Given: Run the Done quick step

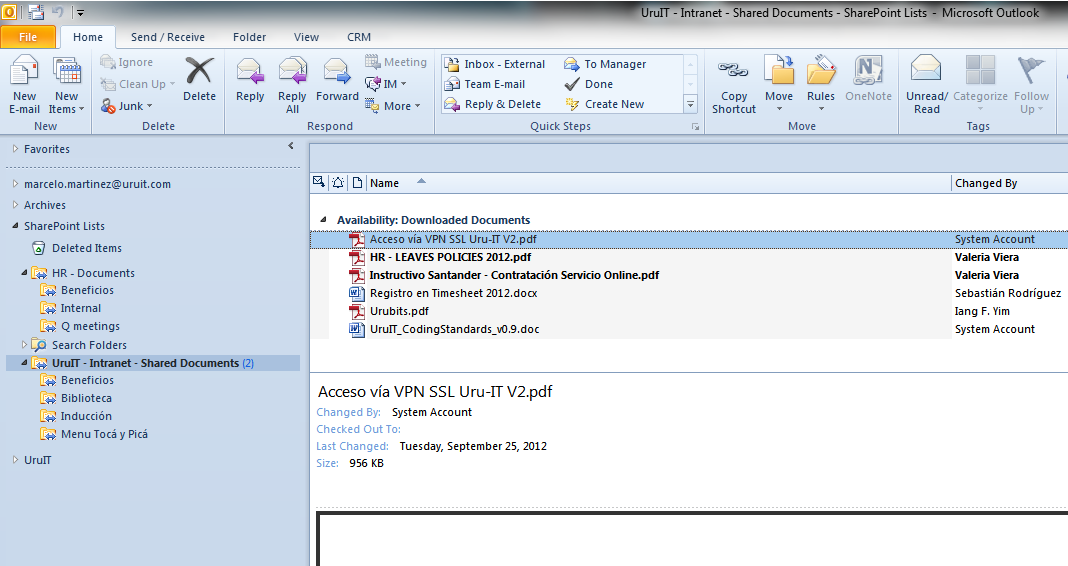Looking at the screenshot, I should pyautogui.click(x=588, y=84).
